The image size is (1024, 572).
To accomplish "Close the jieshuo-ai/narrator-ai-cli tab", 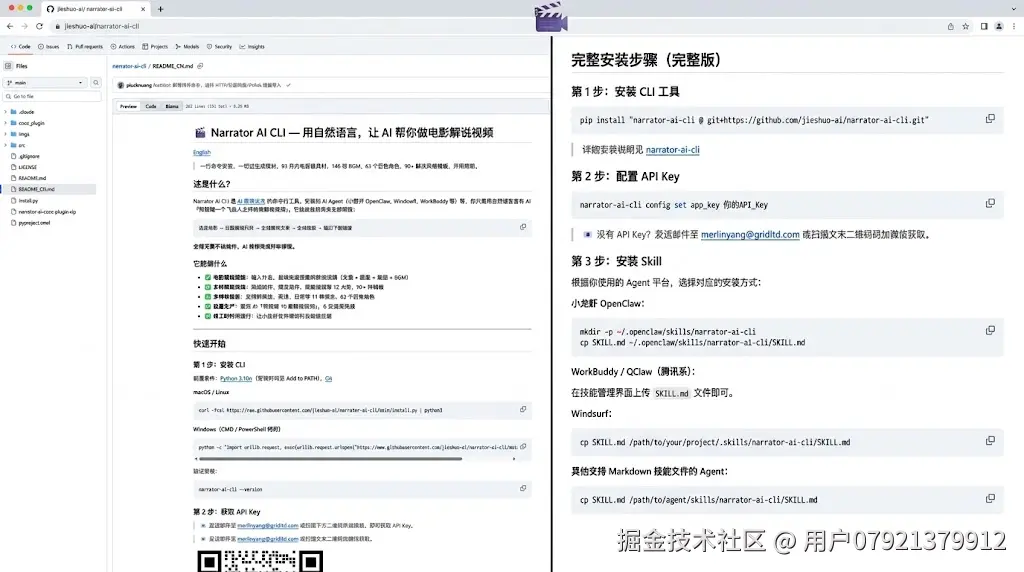I will pyautogui.click(x=143, y=9).
